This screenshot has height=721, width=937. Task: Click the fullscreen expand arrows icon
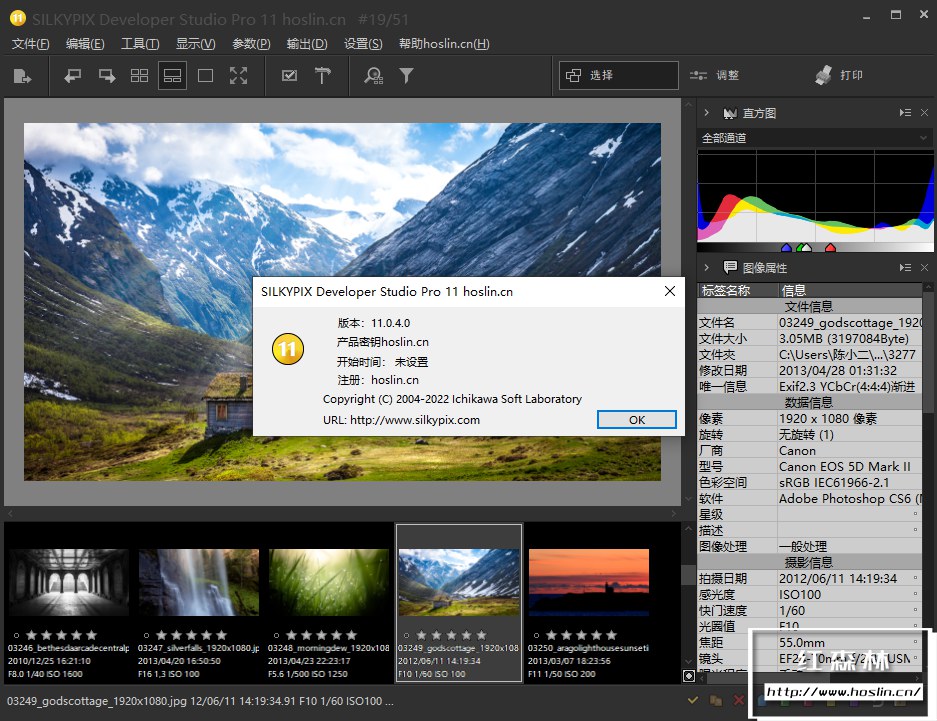[238, 76]
